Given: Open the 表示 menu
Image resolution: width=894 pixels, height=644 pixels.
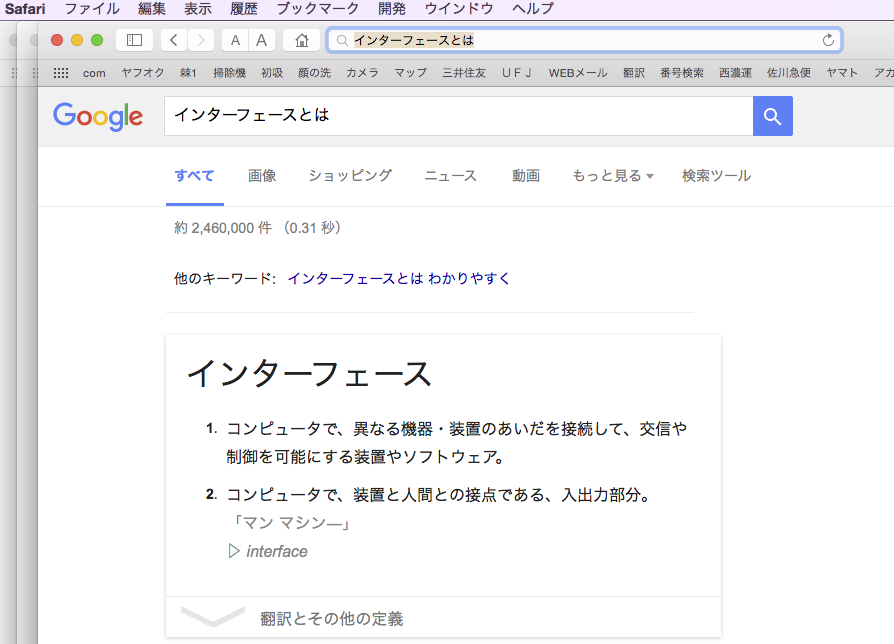Looking at the screenshot, I should [198, 9].
